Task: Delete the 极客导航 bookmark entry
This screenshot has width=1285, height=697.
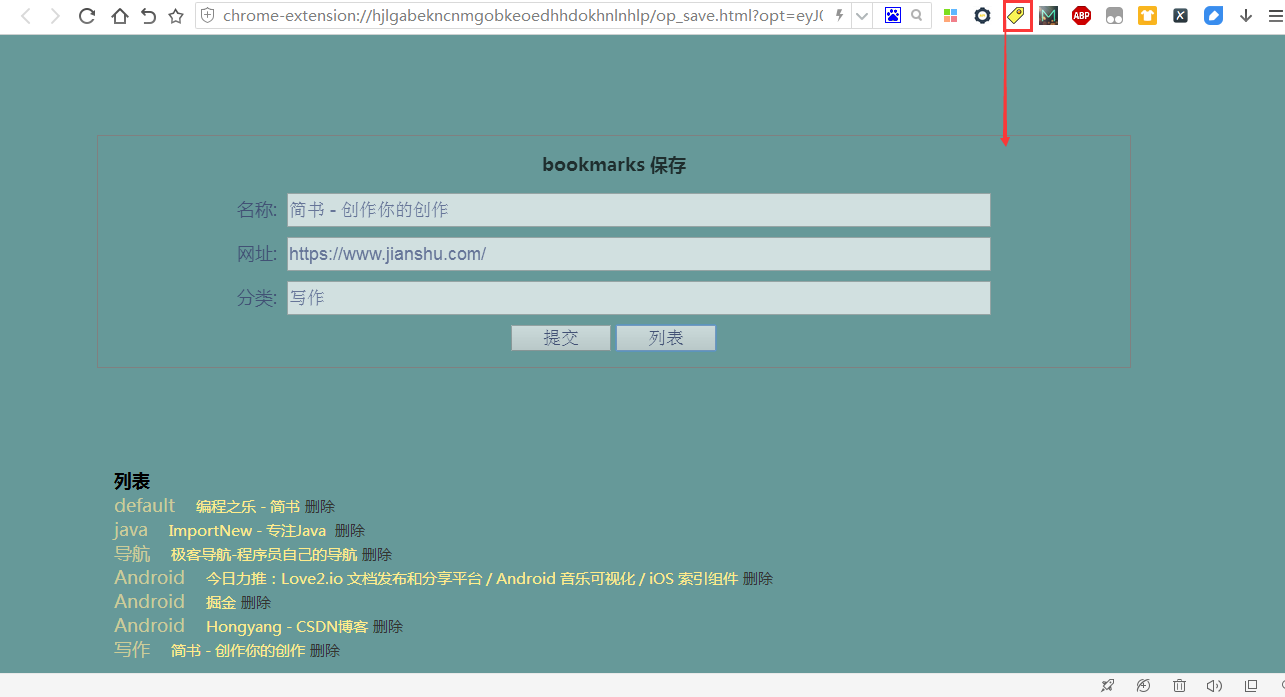Action: coord(377,555)
